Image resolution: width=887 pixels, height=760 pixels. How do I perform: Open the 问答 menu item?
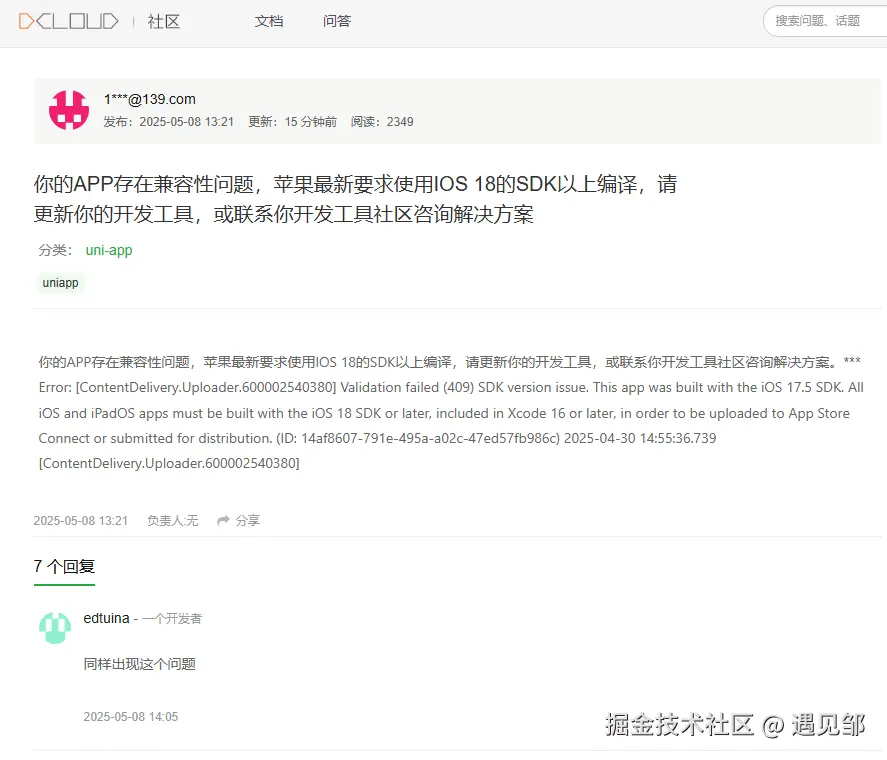[337, 22]
